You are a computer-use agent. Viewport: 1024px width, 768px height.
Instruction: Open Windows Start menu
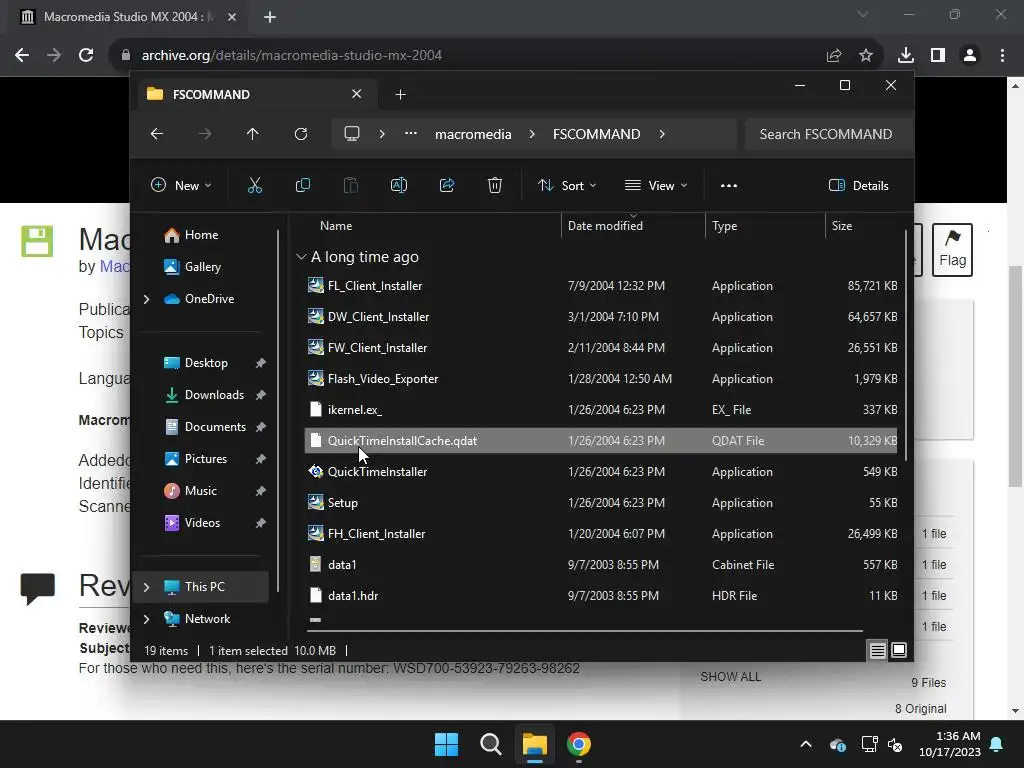pyautogui.click(x=447, y=744)
